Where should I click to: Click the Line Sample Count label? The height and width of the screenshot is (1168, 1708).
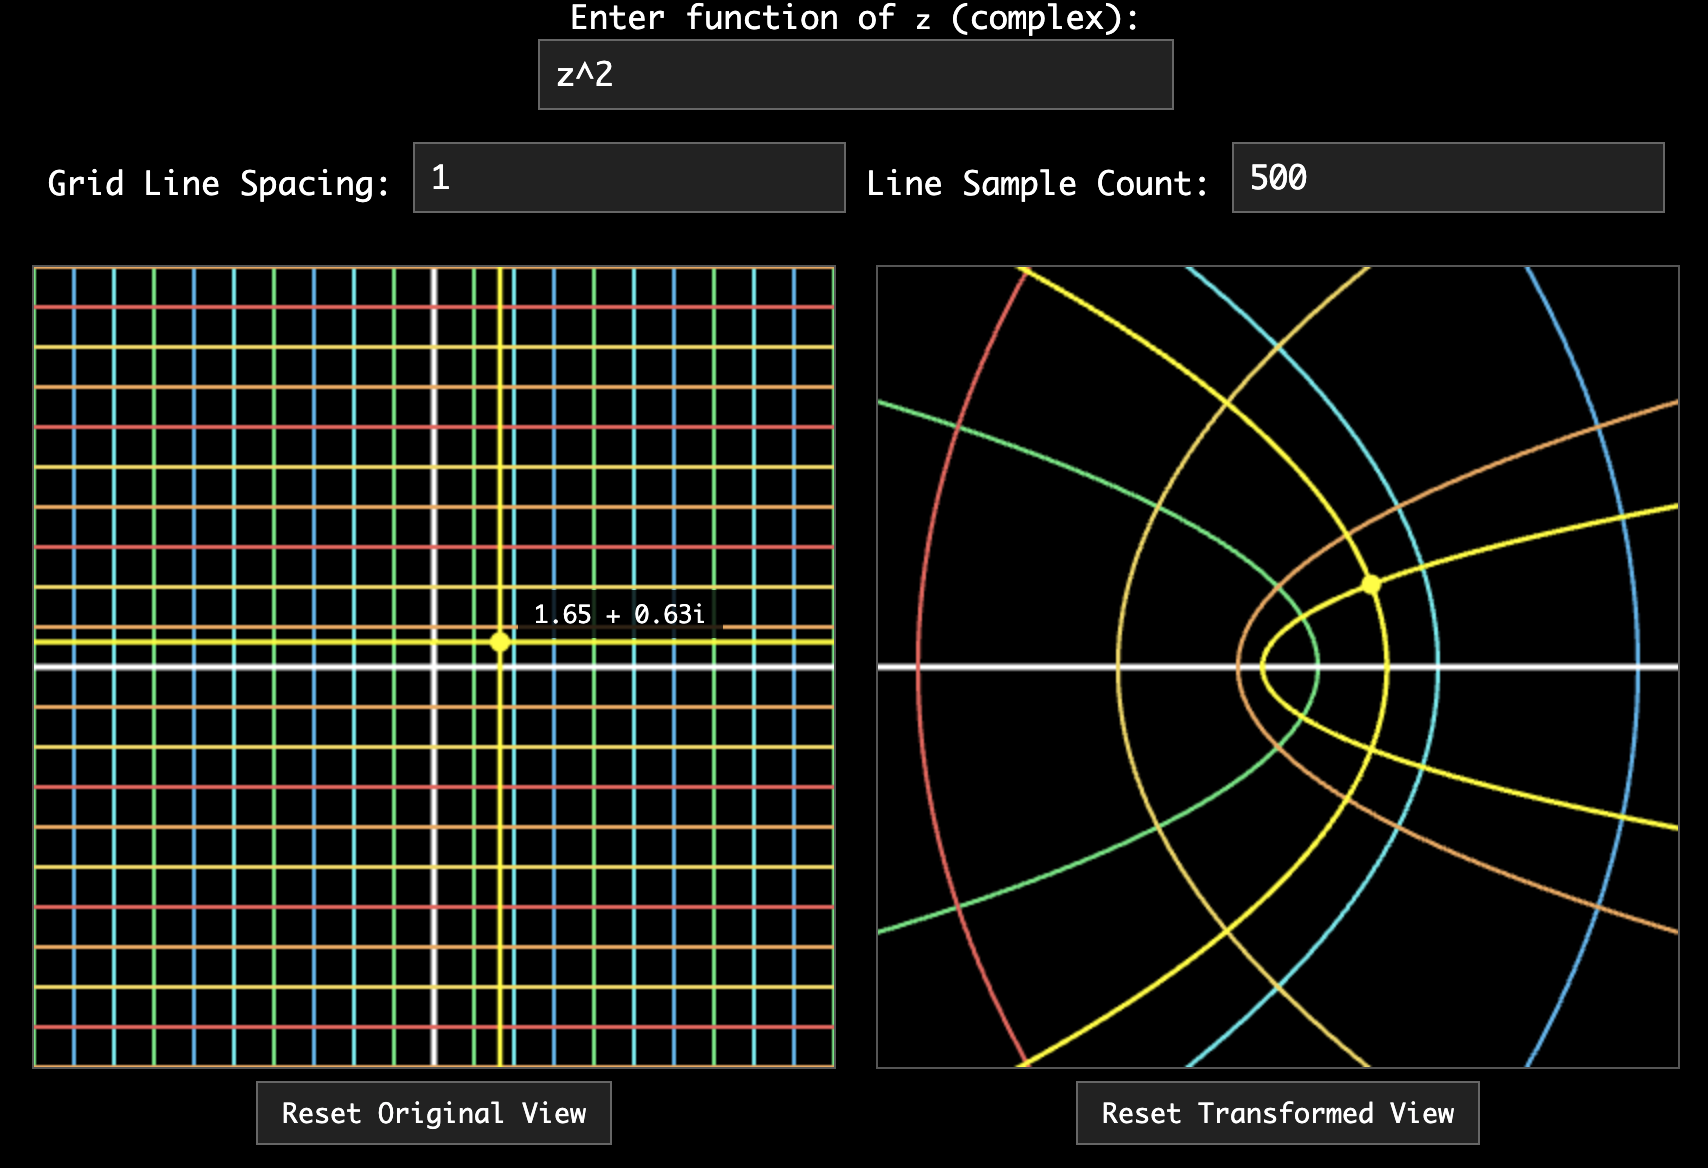tap(1037, 184)
